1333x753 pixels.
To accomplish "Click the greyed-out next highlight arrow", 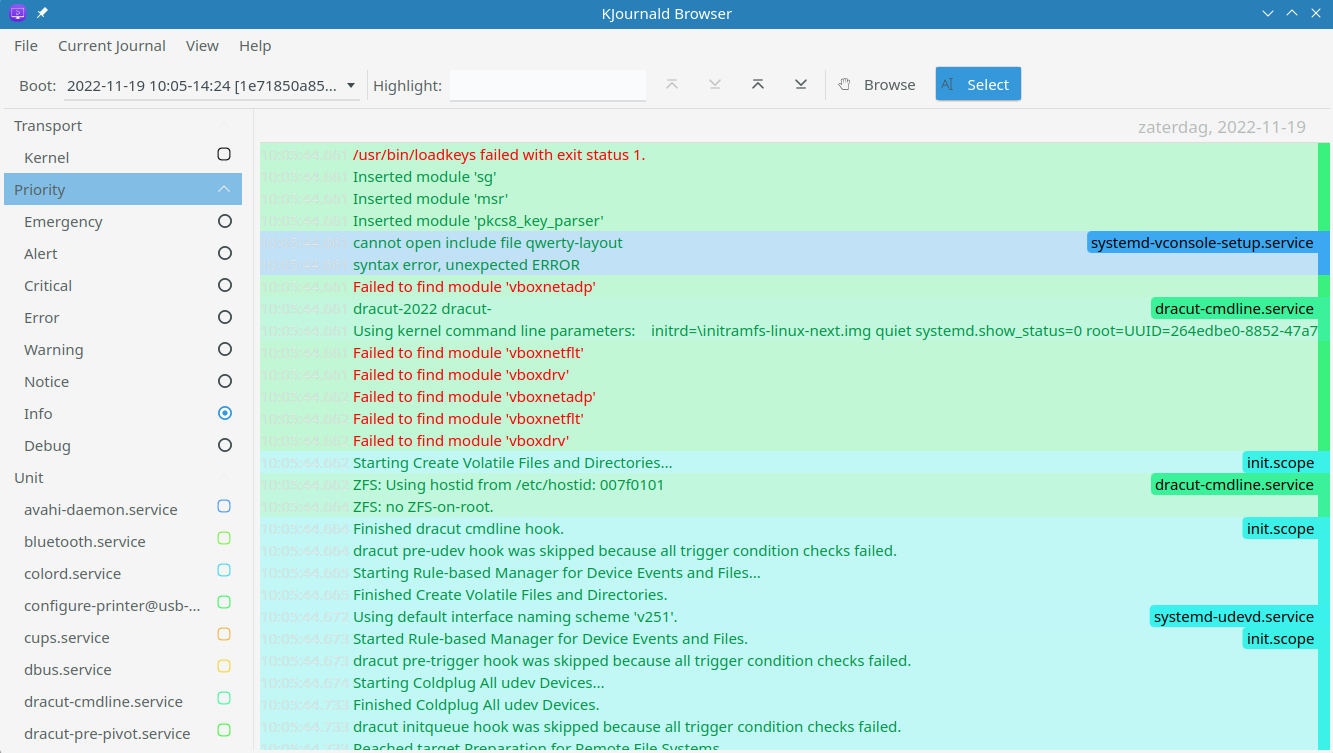I will pyautogui.click(x=715, y=85).
